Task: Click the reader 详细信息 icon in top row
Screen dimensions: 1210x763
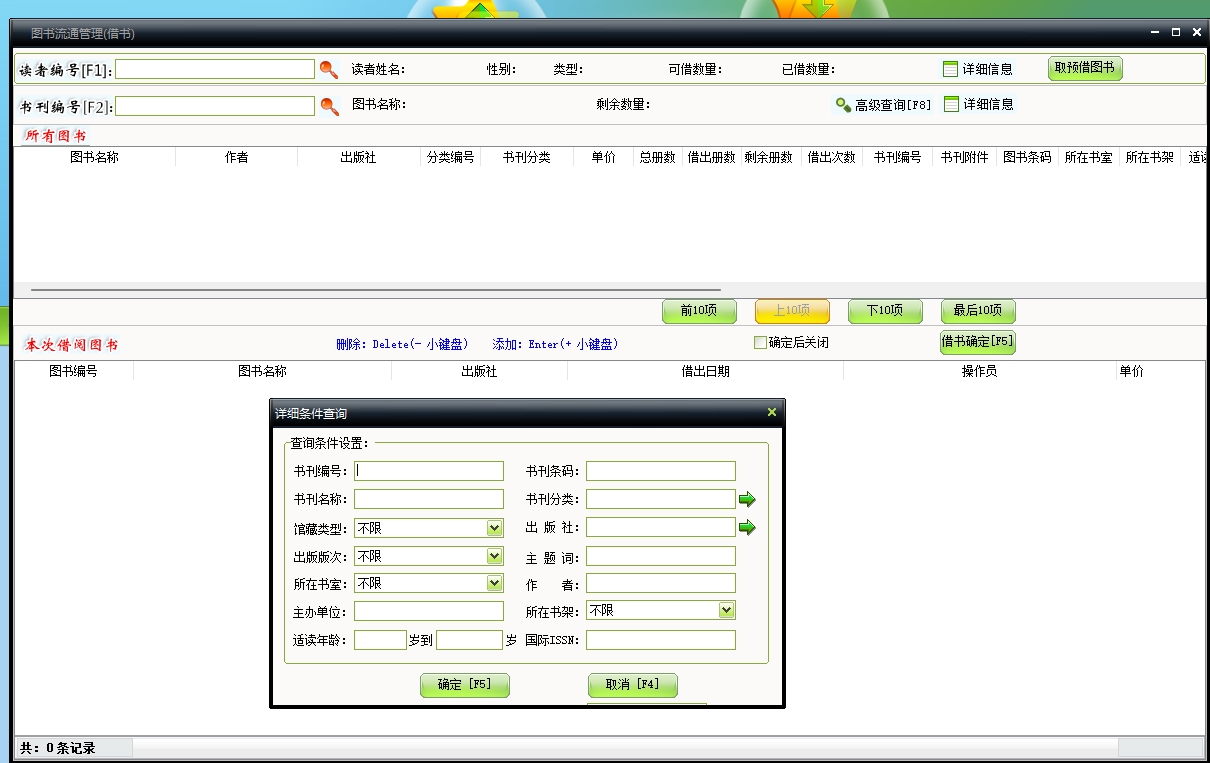Action: [x=951, y=69]
